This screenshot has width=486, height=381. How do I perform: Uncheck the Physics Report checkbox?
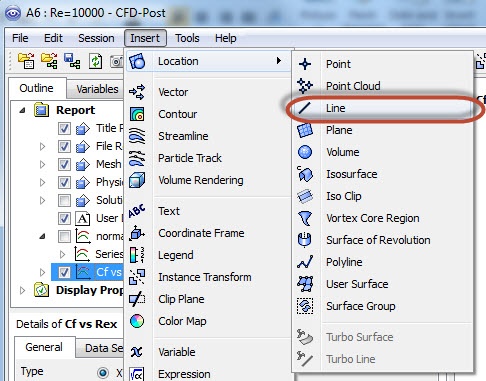[64, 182]
